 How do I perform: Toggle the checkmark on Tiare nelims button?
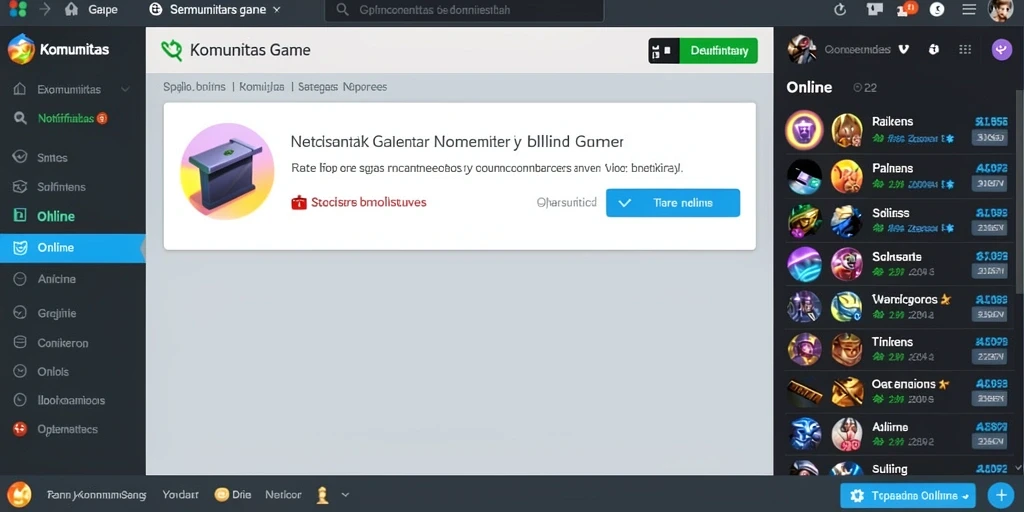point(625,202)
